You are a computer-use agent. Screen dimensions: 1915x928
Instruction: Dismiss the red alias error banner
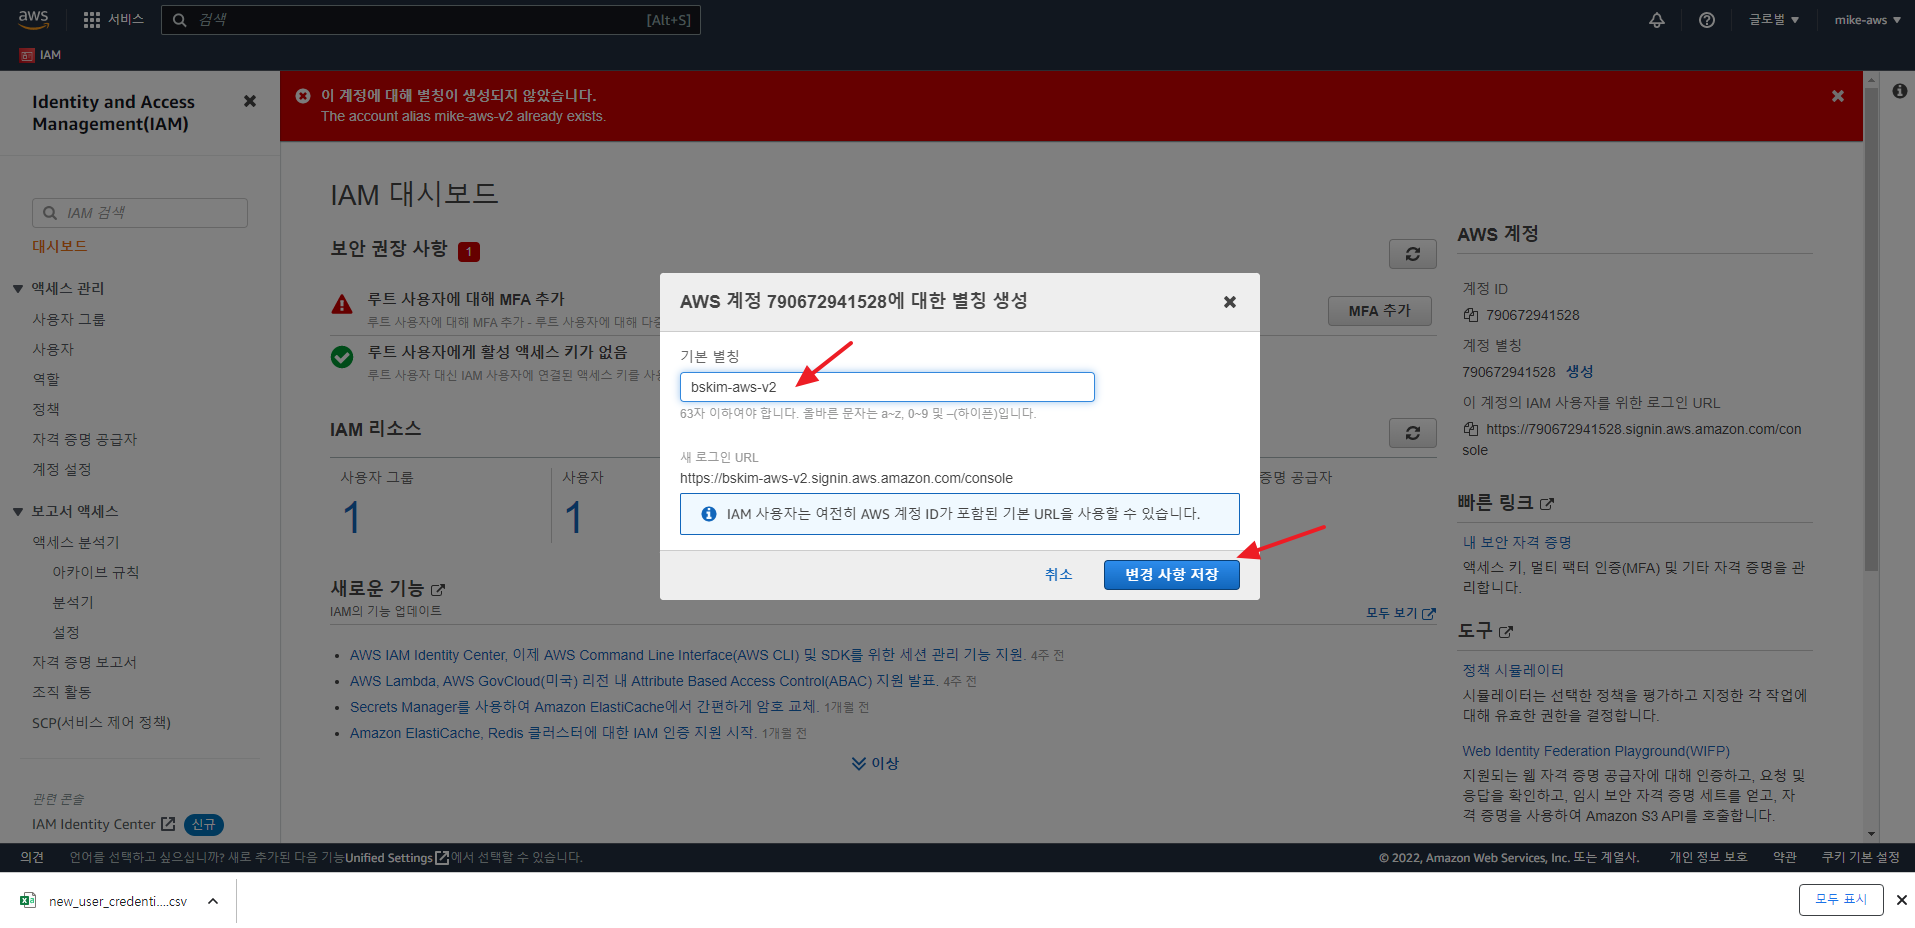coord(1838,96)
